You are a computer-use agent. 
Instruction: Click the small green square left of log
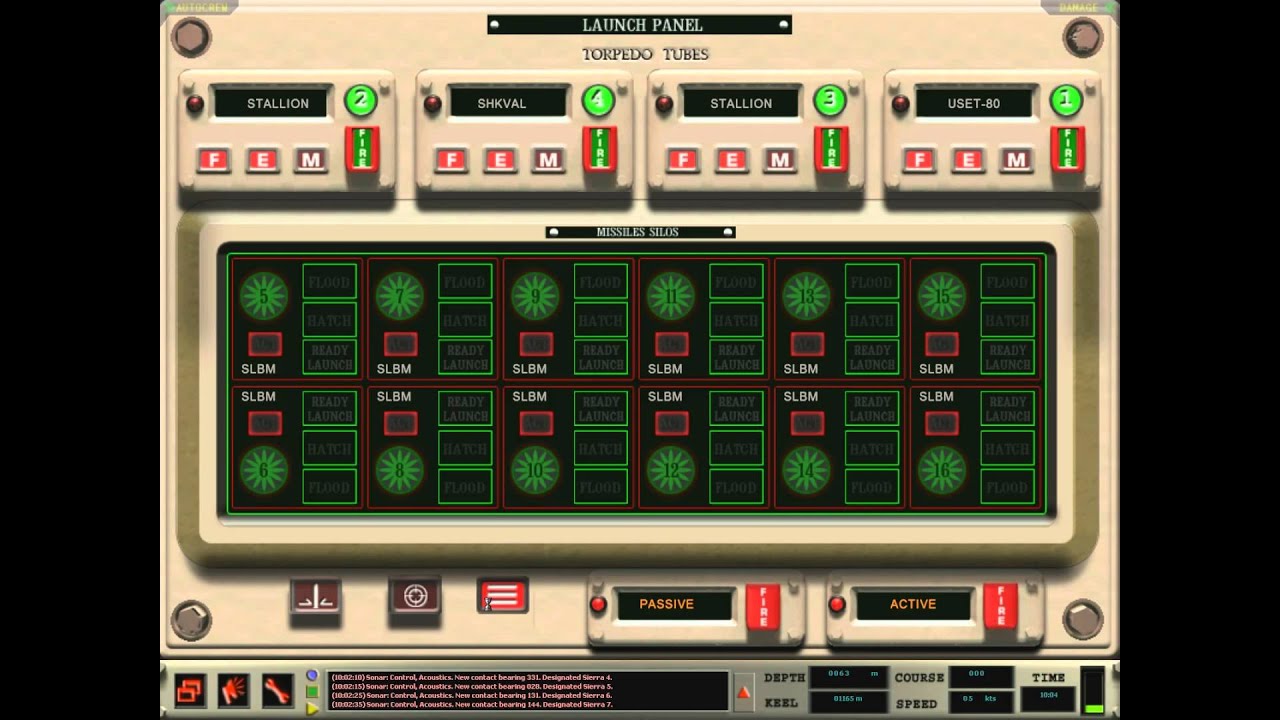pos(312,692)
